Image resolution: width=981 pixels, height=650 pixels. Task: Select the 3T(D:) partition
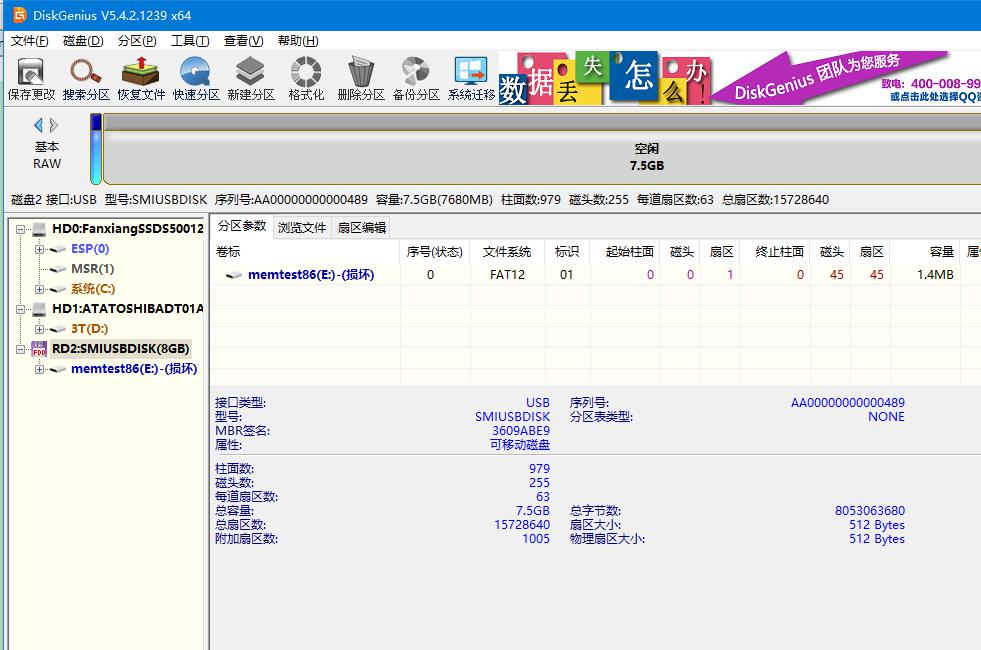coord(89,329)
